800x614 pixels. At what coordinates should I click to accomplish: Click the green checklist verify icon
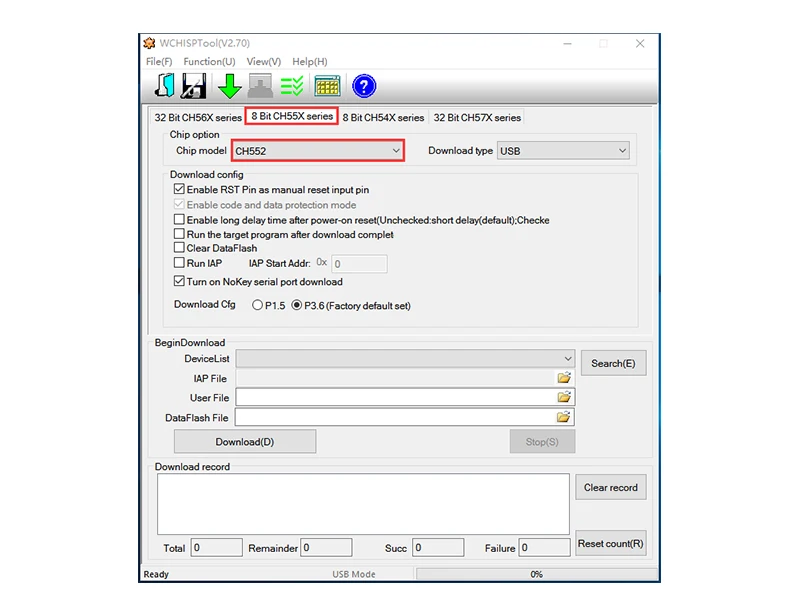pos(292,86)
